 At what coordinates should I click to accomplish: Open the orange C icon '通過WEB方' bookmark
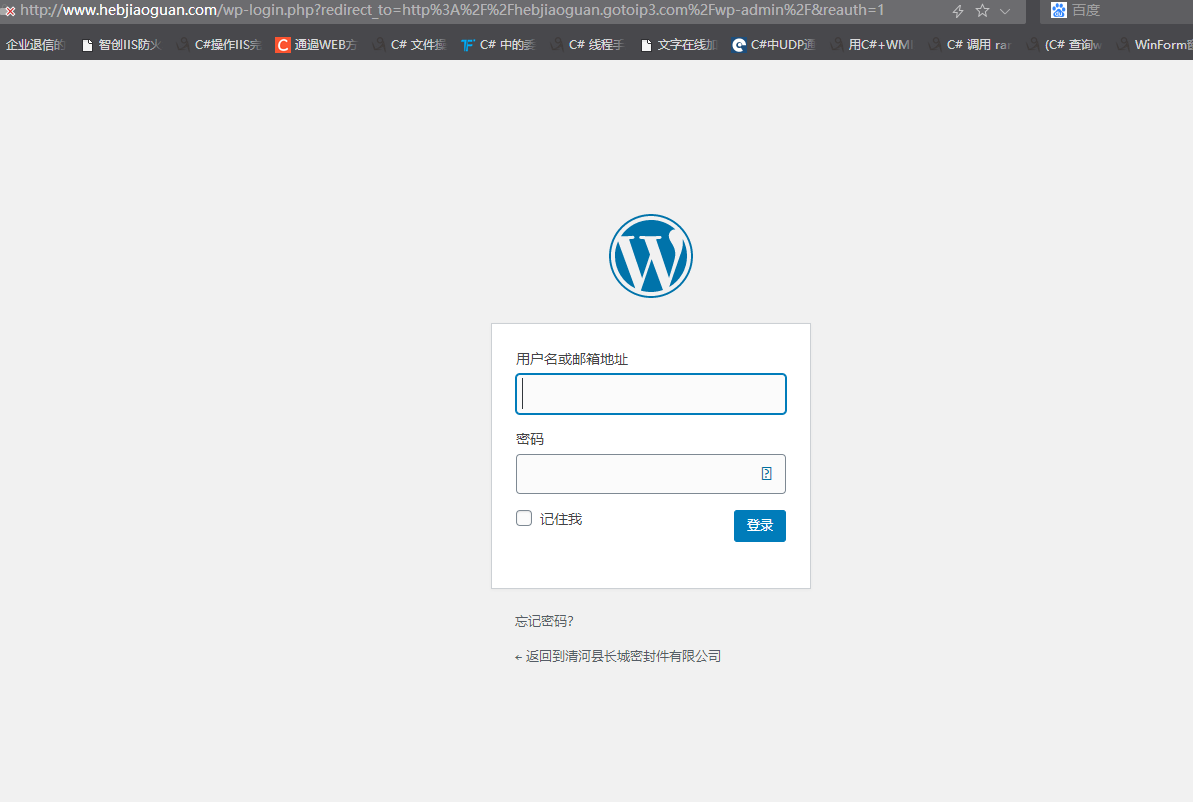(316, 45)
